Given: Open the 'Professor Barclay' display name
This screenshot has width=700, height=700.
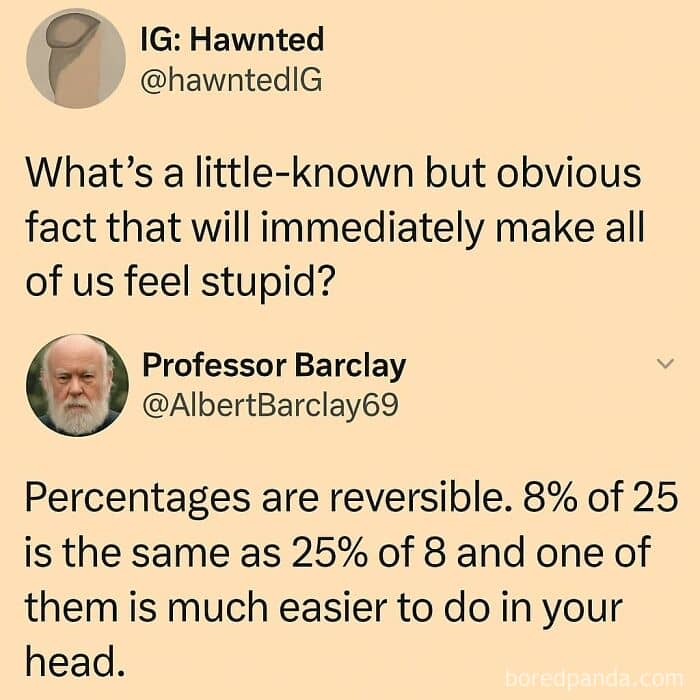Looking at the screenshot, I should point(274,366).
